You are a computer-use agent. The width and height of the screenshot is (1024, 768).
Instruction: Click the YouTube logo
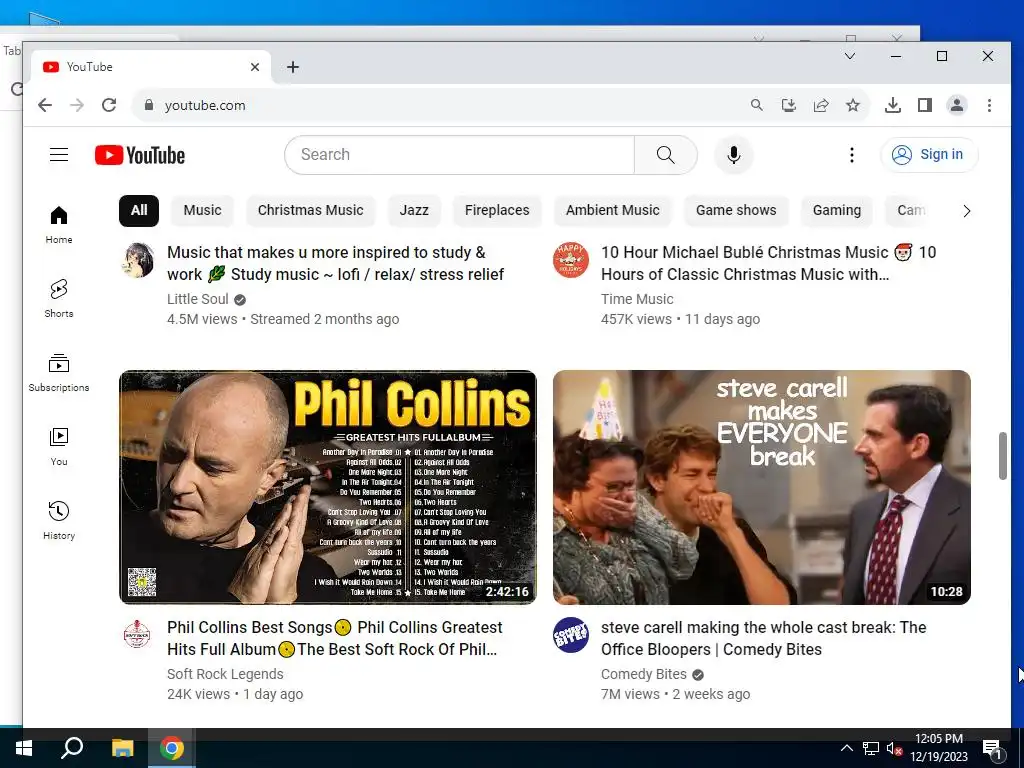140,155
